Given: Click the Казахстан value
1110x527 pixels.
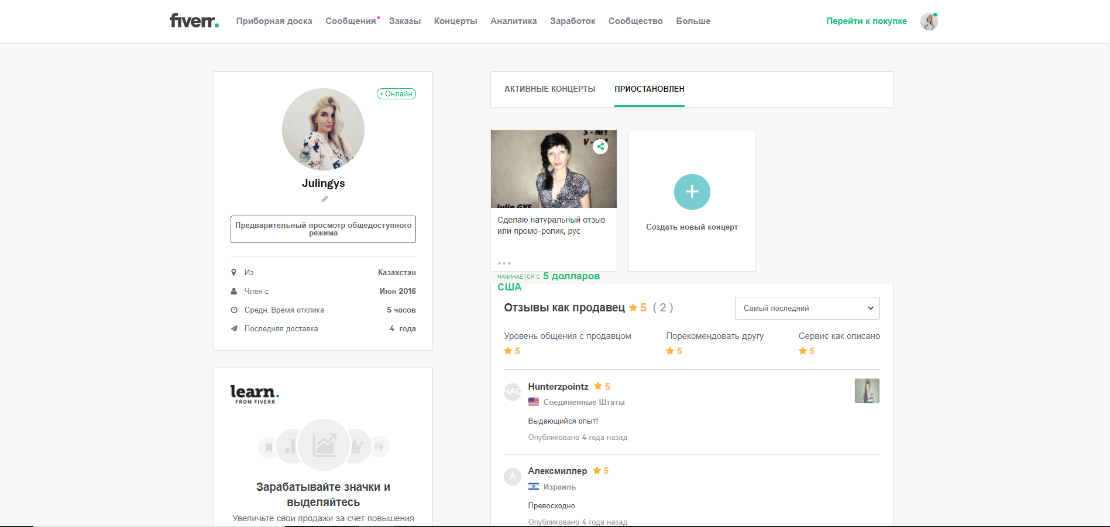Looking at the screenshot, I should pos(397,272).
